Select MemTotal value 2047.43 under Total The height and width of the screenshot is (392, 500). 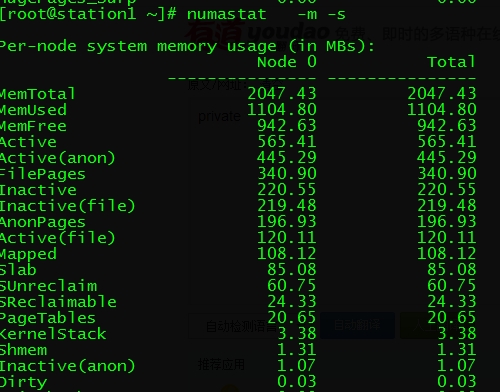442,94
